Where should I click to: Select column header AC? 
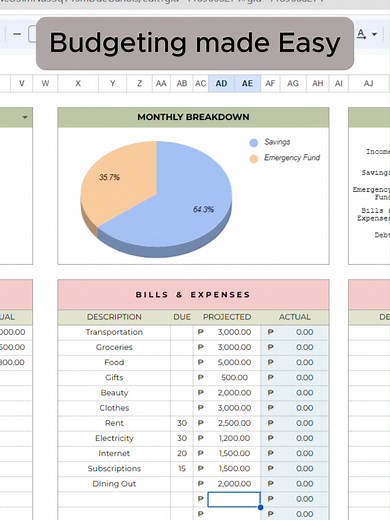(x=201, y=83)
